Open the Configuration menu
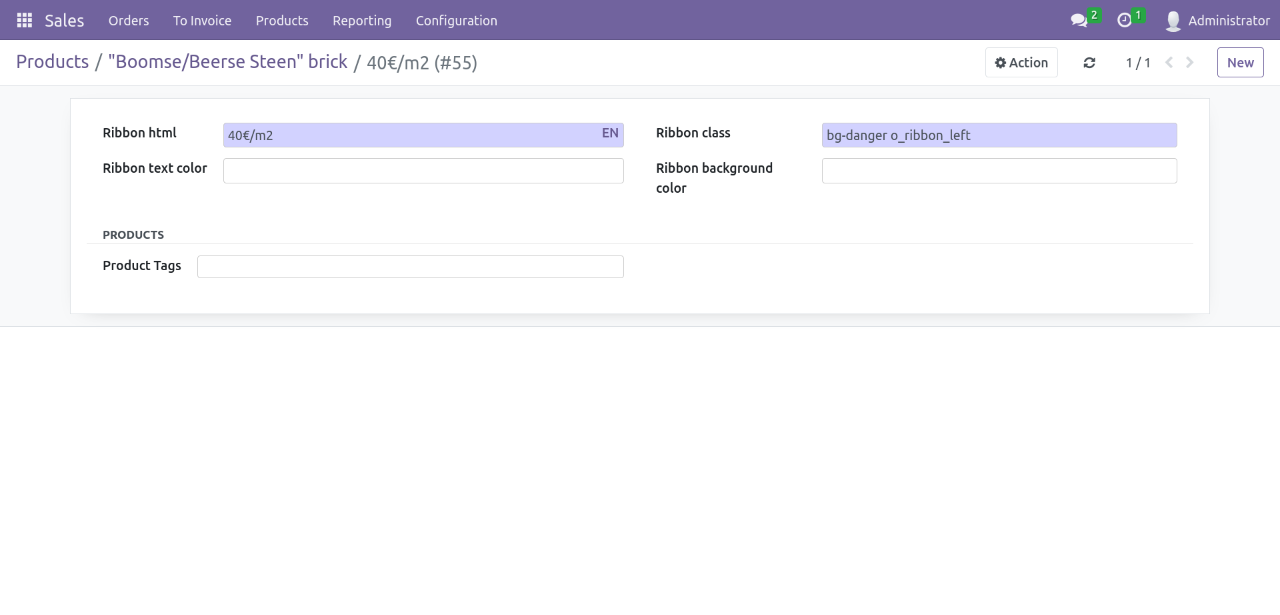Screen dimensions: 1280x615 click(456, 20)
